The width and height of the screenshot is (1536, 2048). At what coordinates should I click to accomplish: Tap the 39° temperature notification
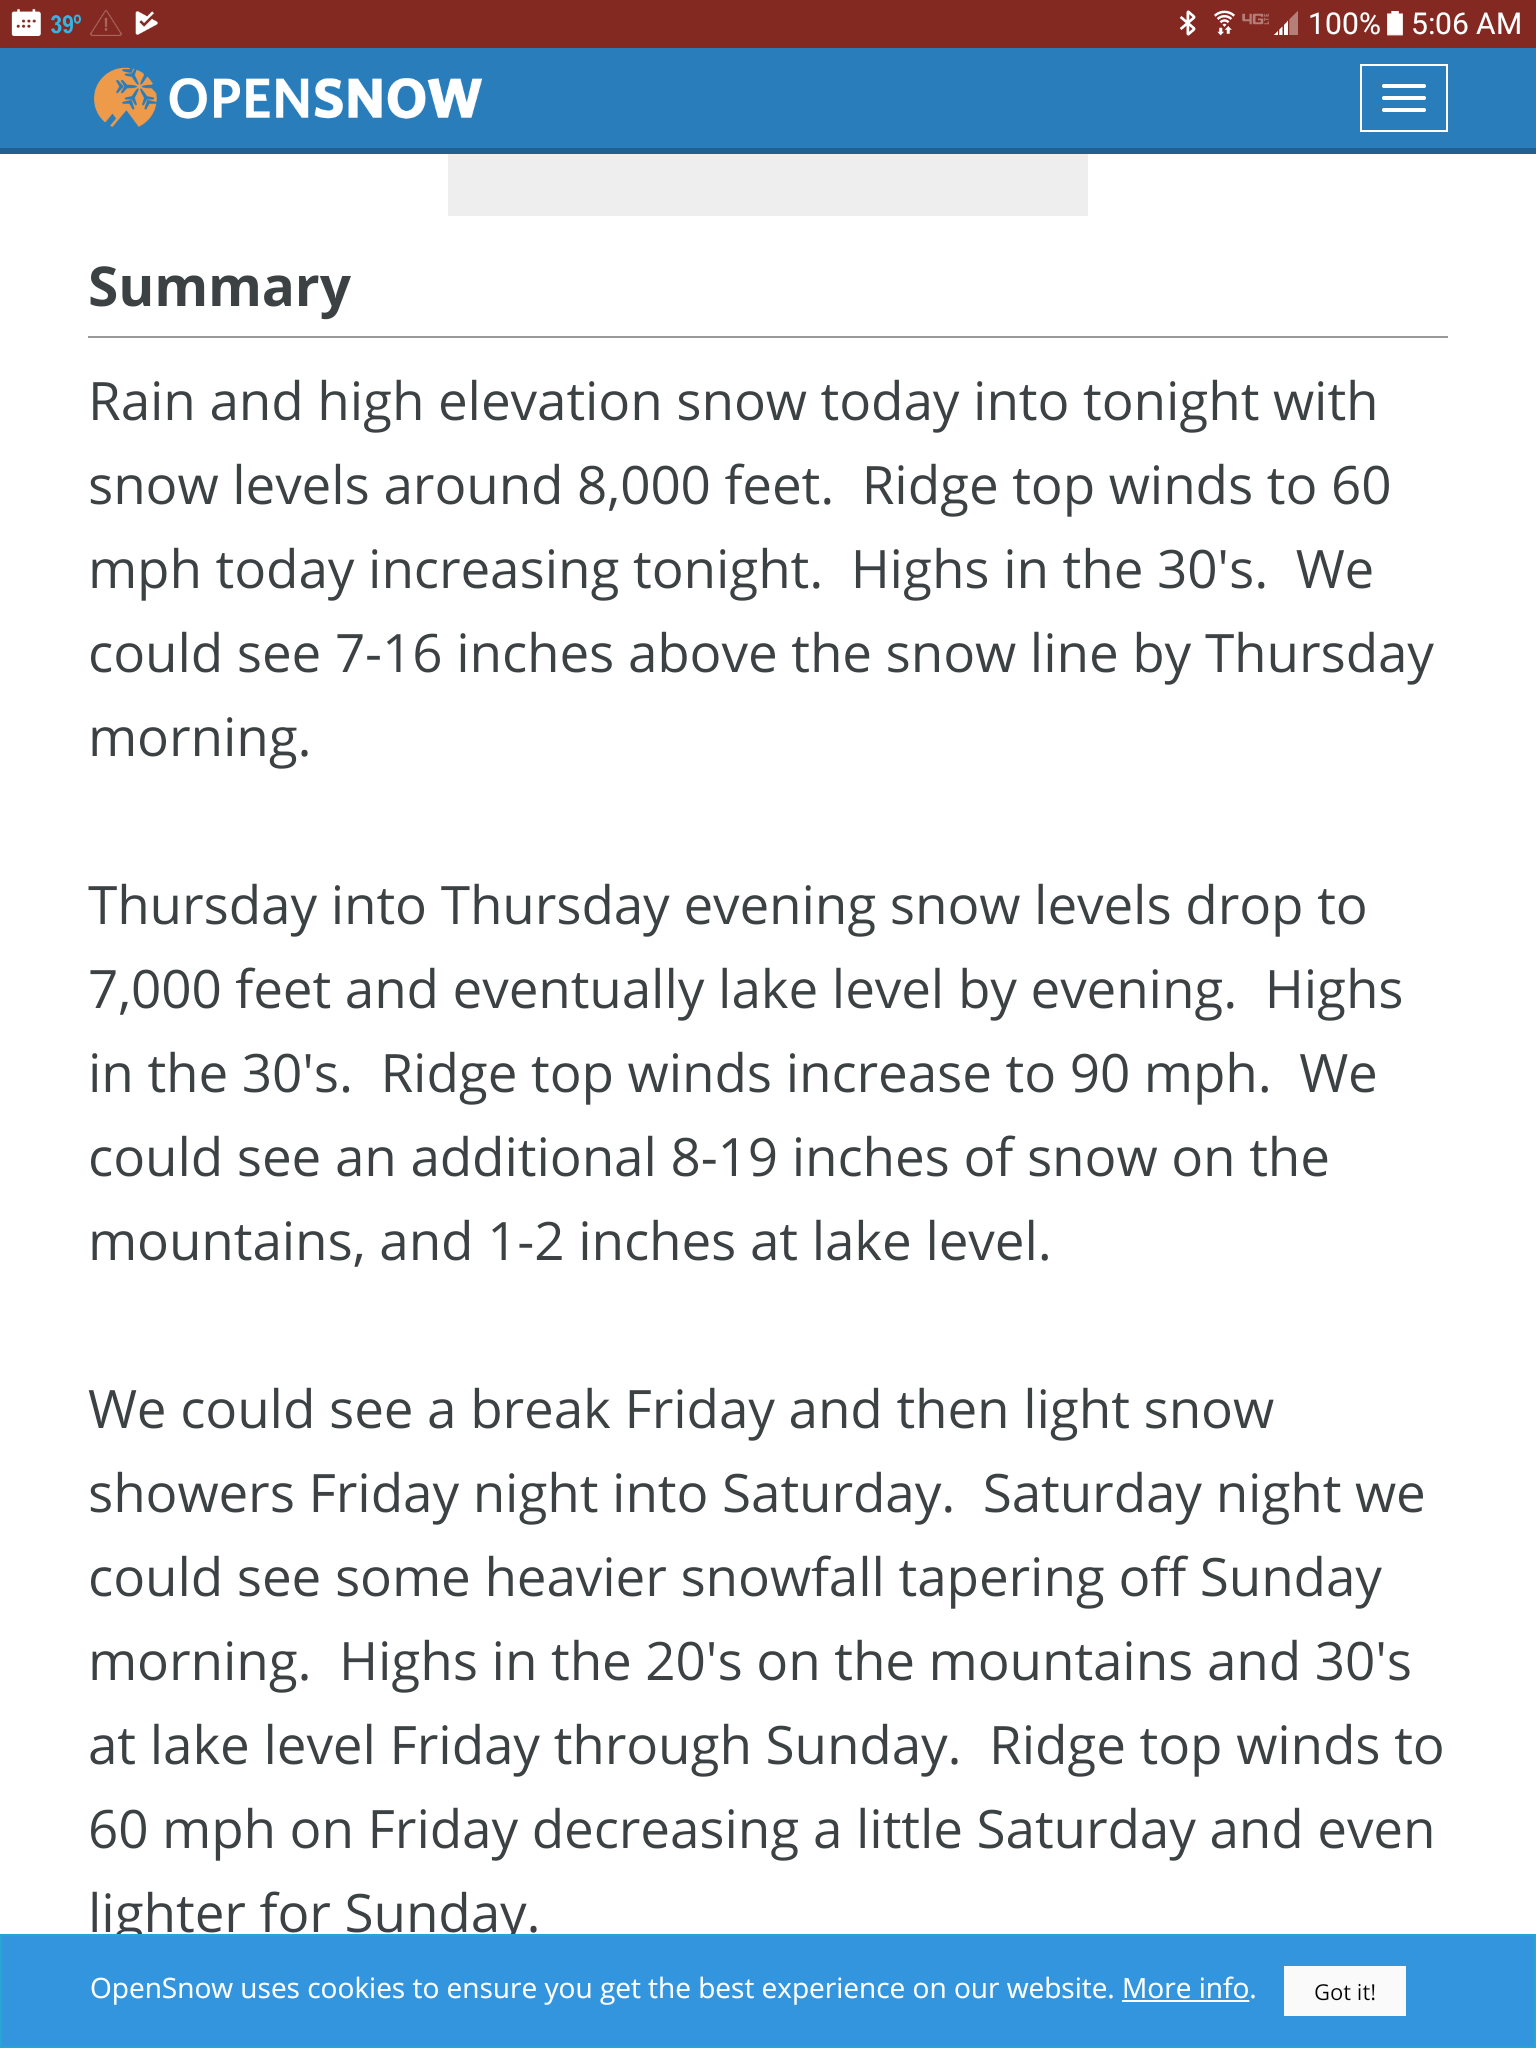point(66,24)
